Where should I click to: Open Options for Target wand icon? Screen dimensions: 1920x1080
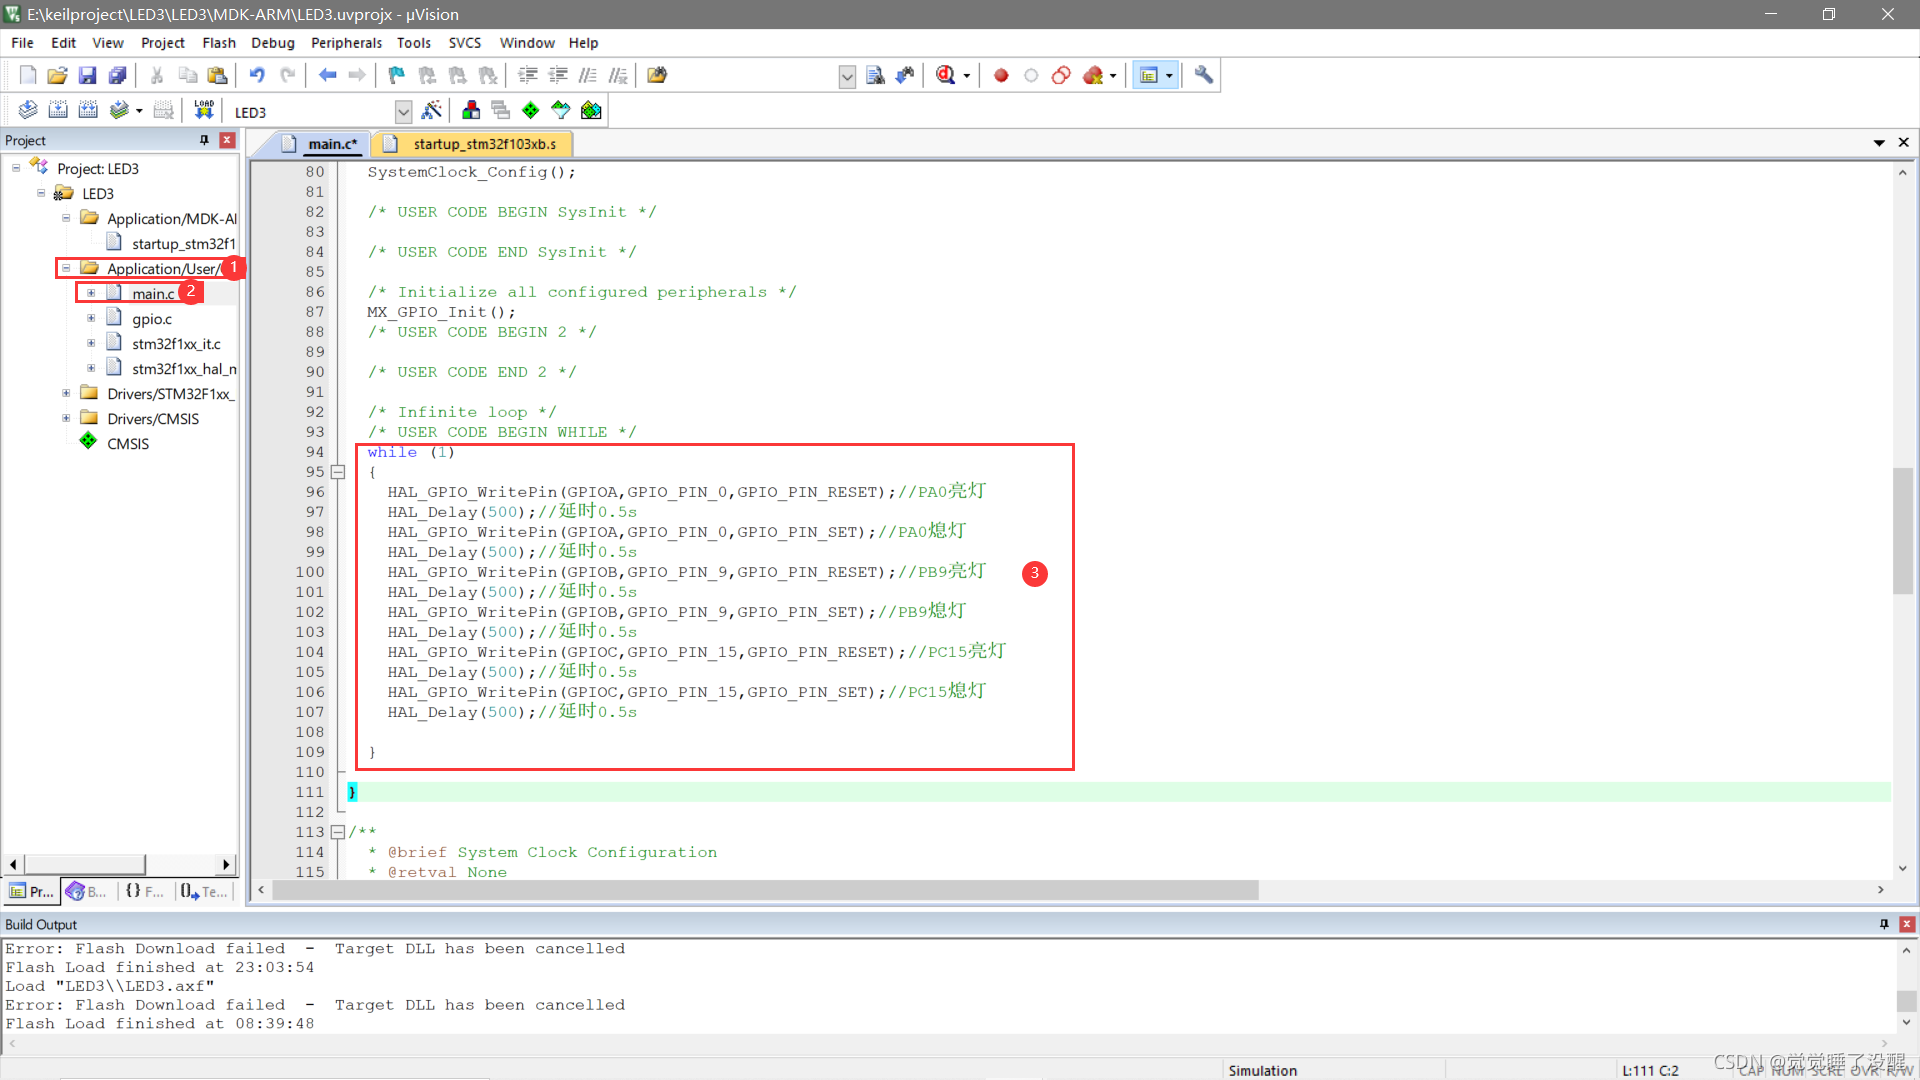click(x=432, y=110)
